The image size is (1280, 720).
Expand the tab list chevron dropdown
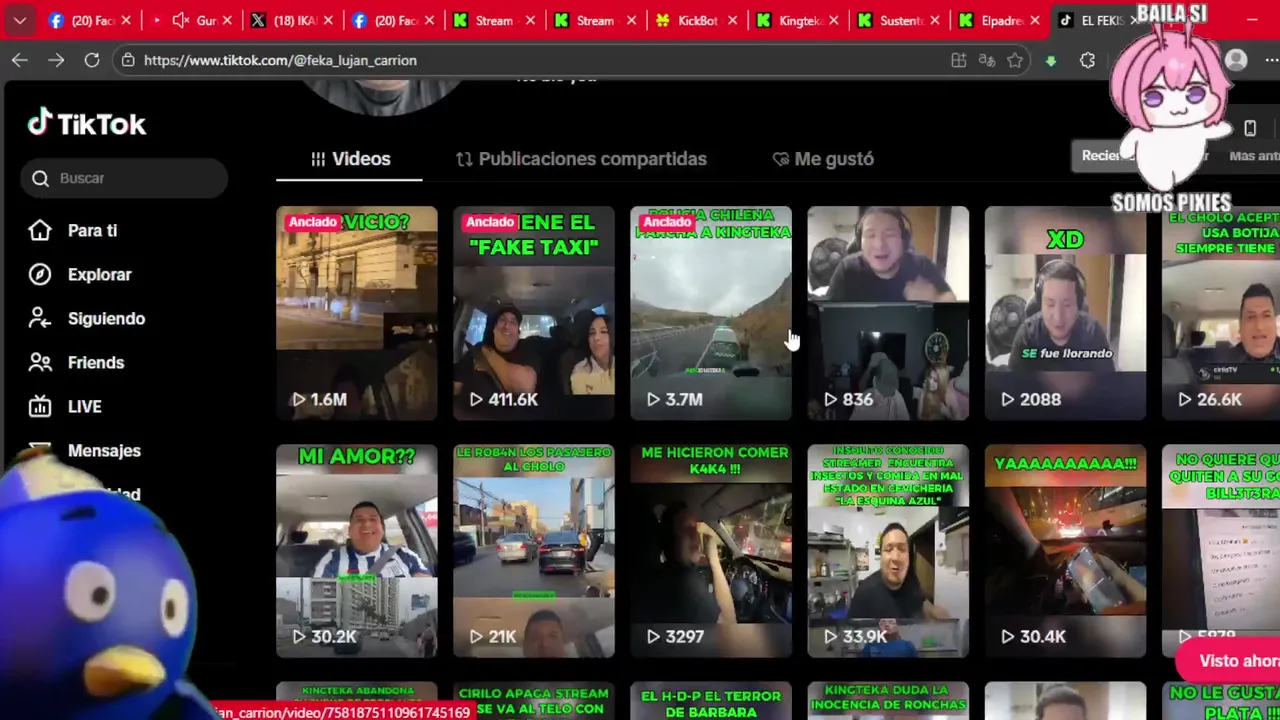pyautogui.click(x=20, y=20)
